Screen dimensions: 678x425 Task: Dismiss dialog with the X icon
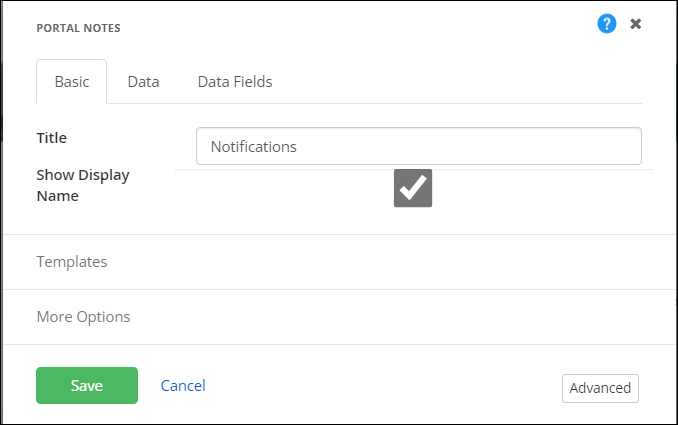pyautogui.click(x=636, y=24)
